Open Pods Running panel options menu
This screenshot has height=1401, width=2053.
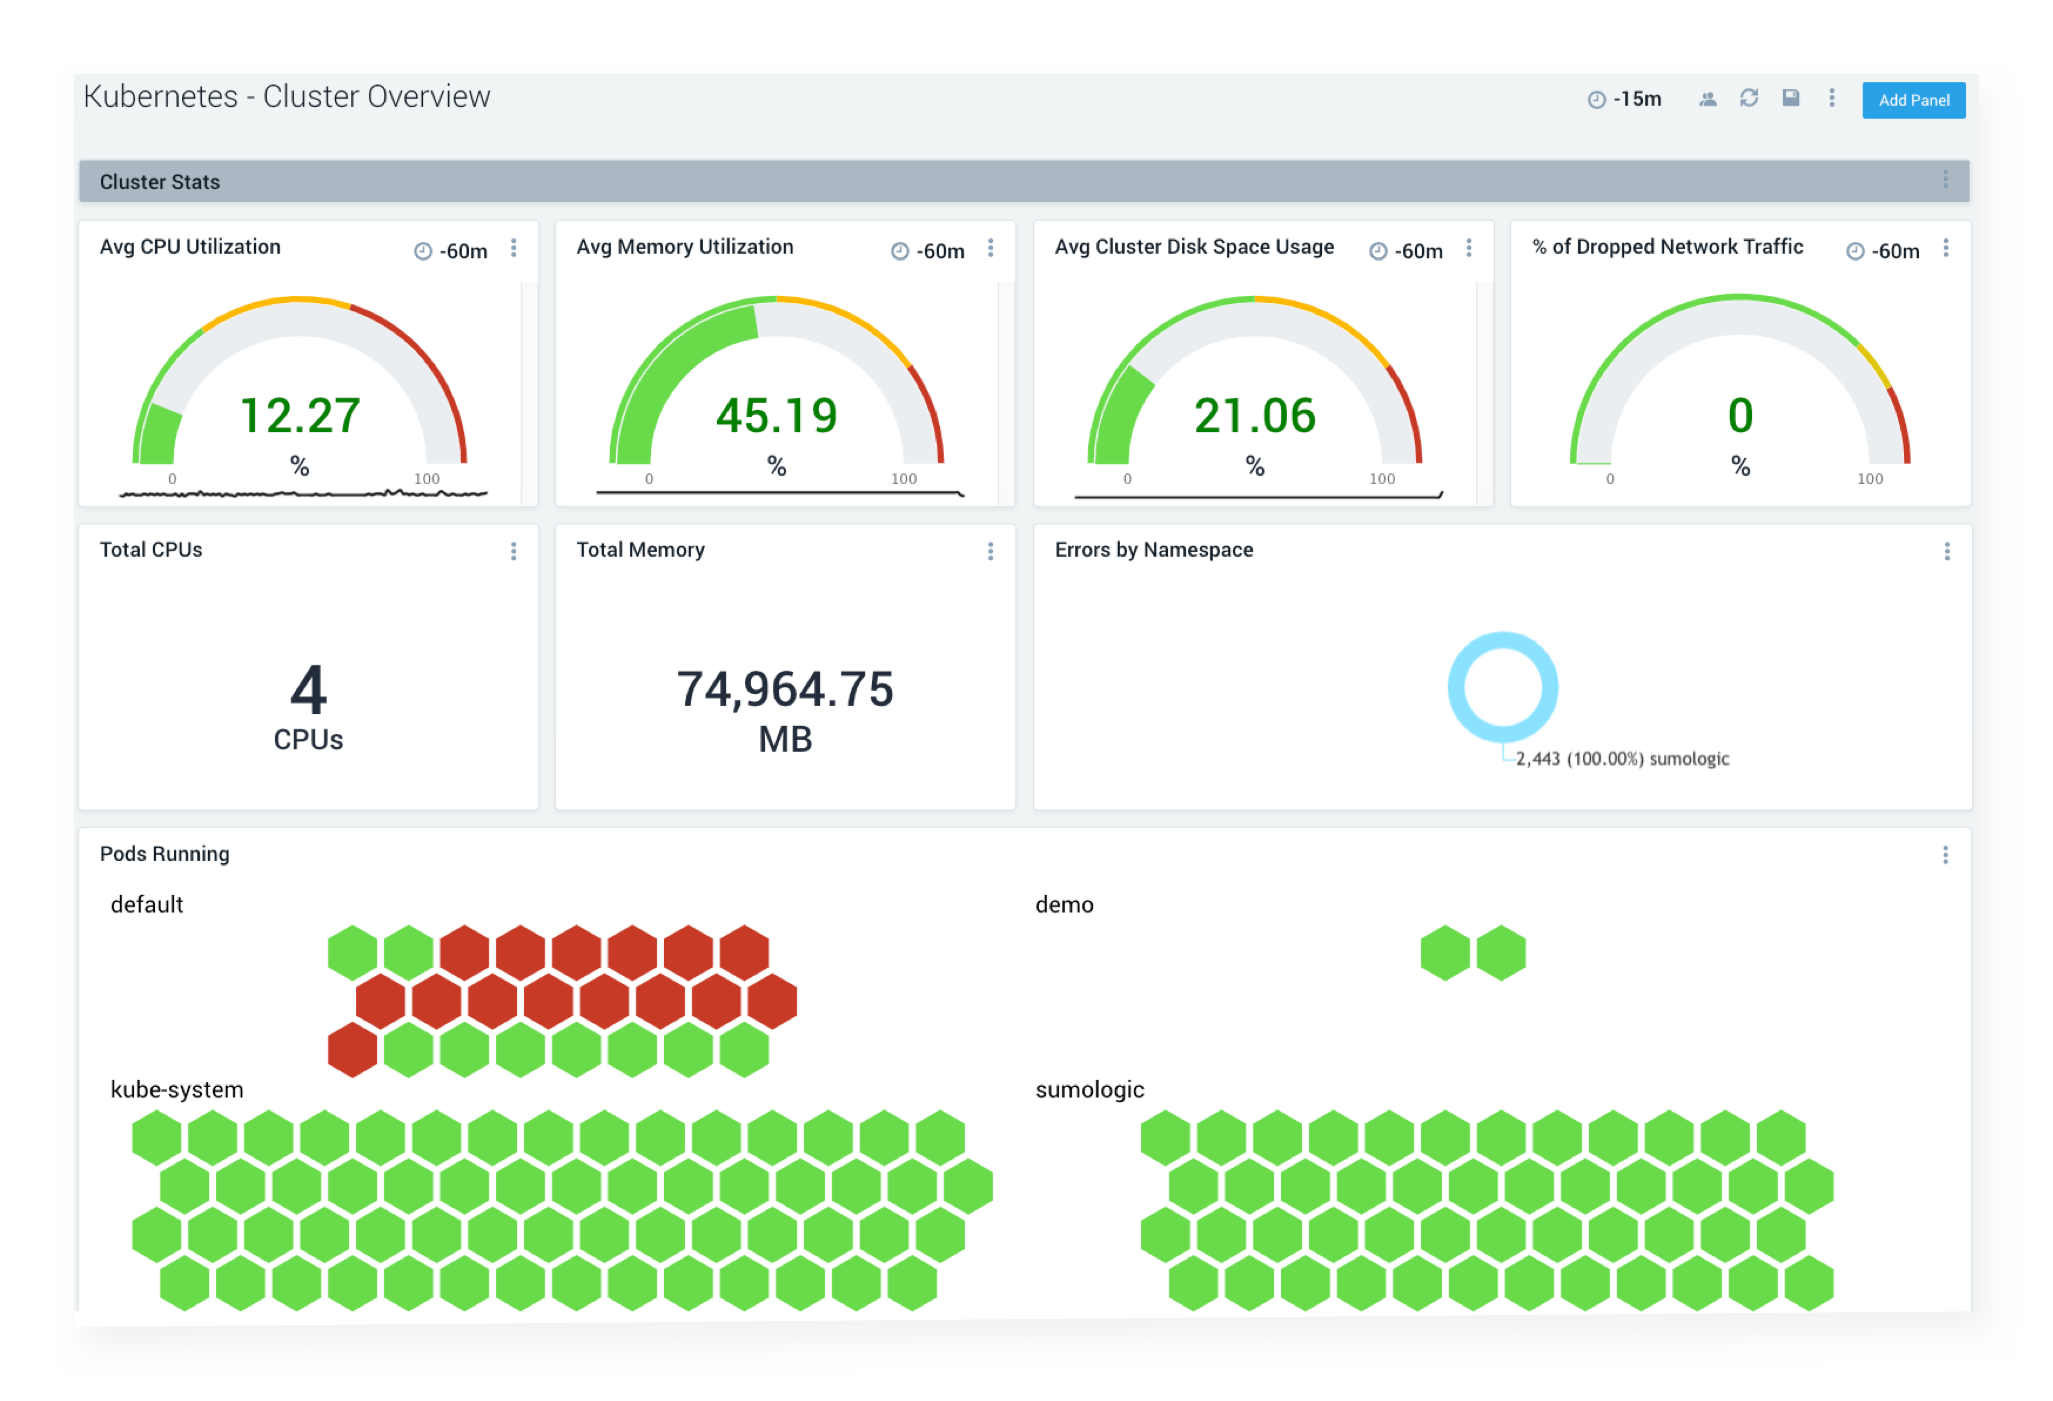tap(1946, 855)
